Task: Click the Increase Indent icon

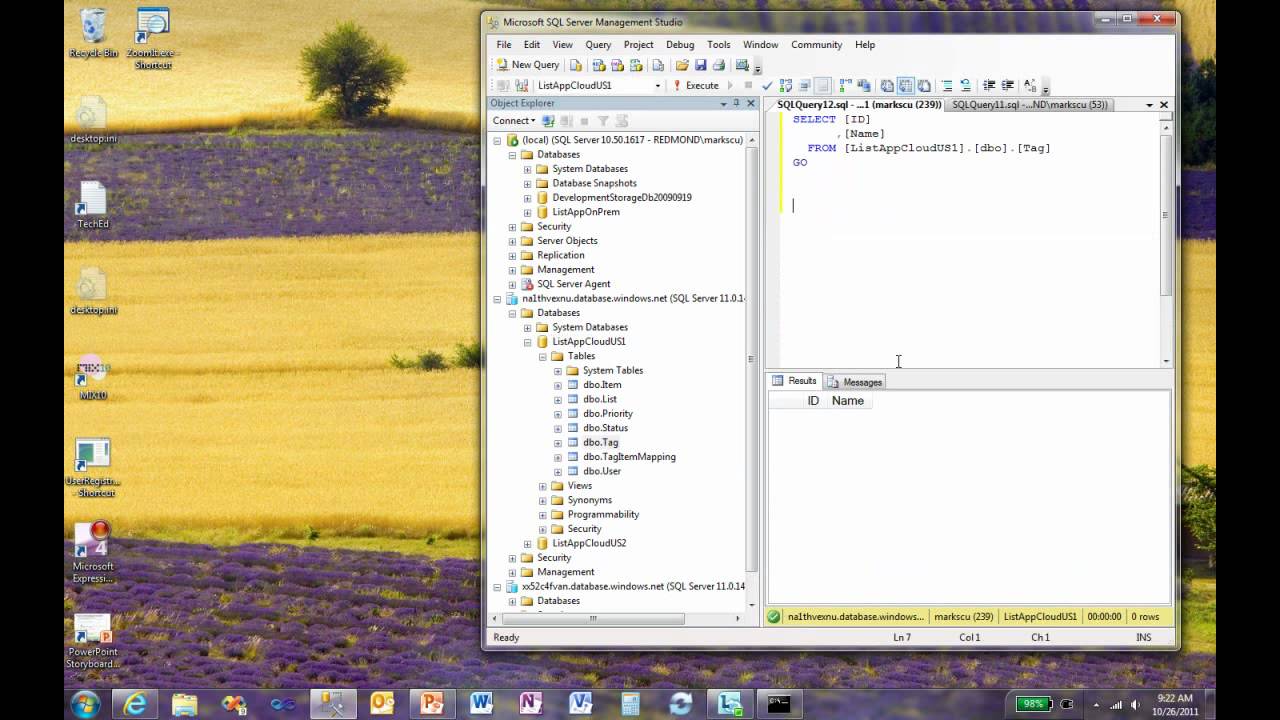Action: point(1006,86)
